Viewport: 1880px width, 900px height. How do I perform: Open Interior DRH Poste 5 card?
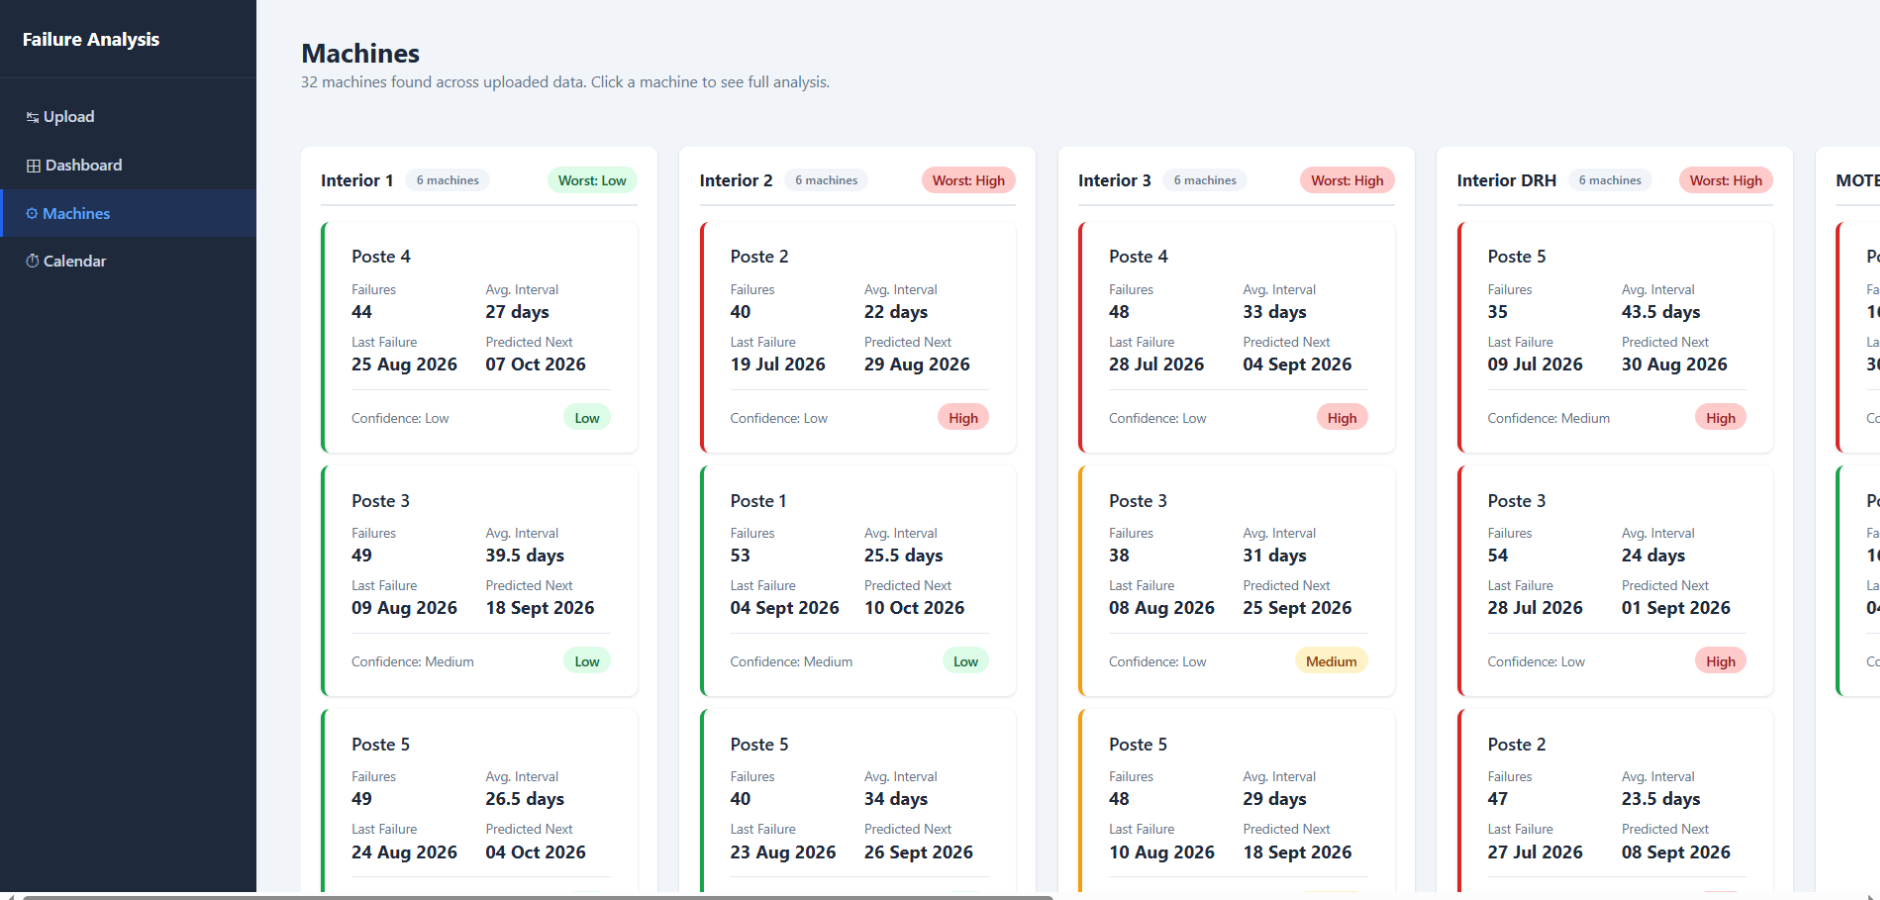point(1615,337)
